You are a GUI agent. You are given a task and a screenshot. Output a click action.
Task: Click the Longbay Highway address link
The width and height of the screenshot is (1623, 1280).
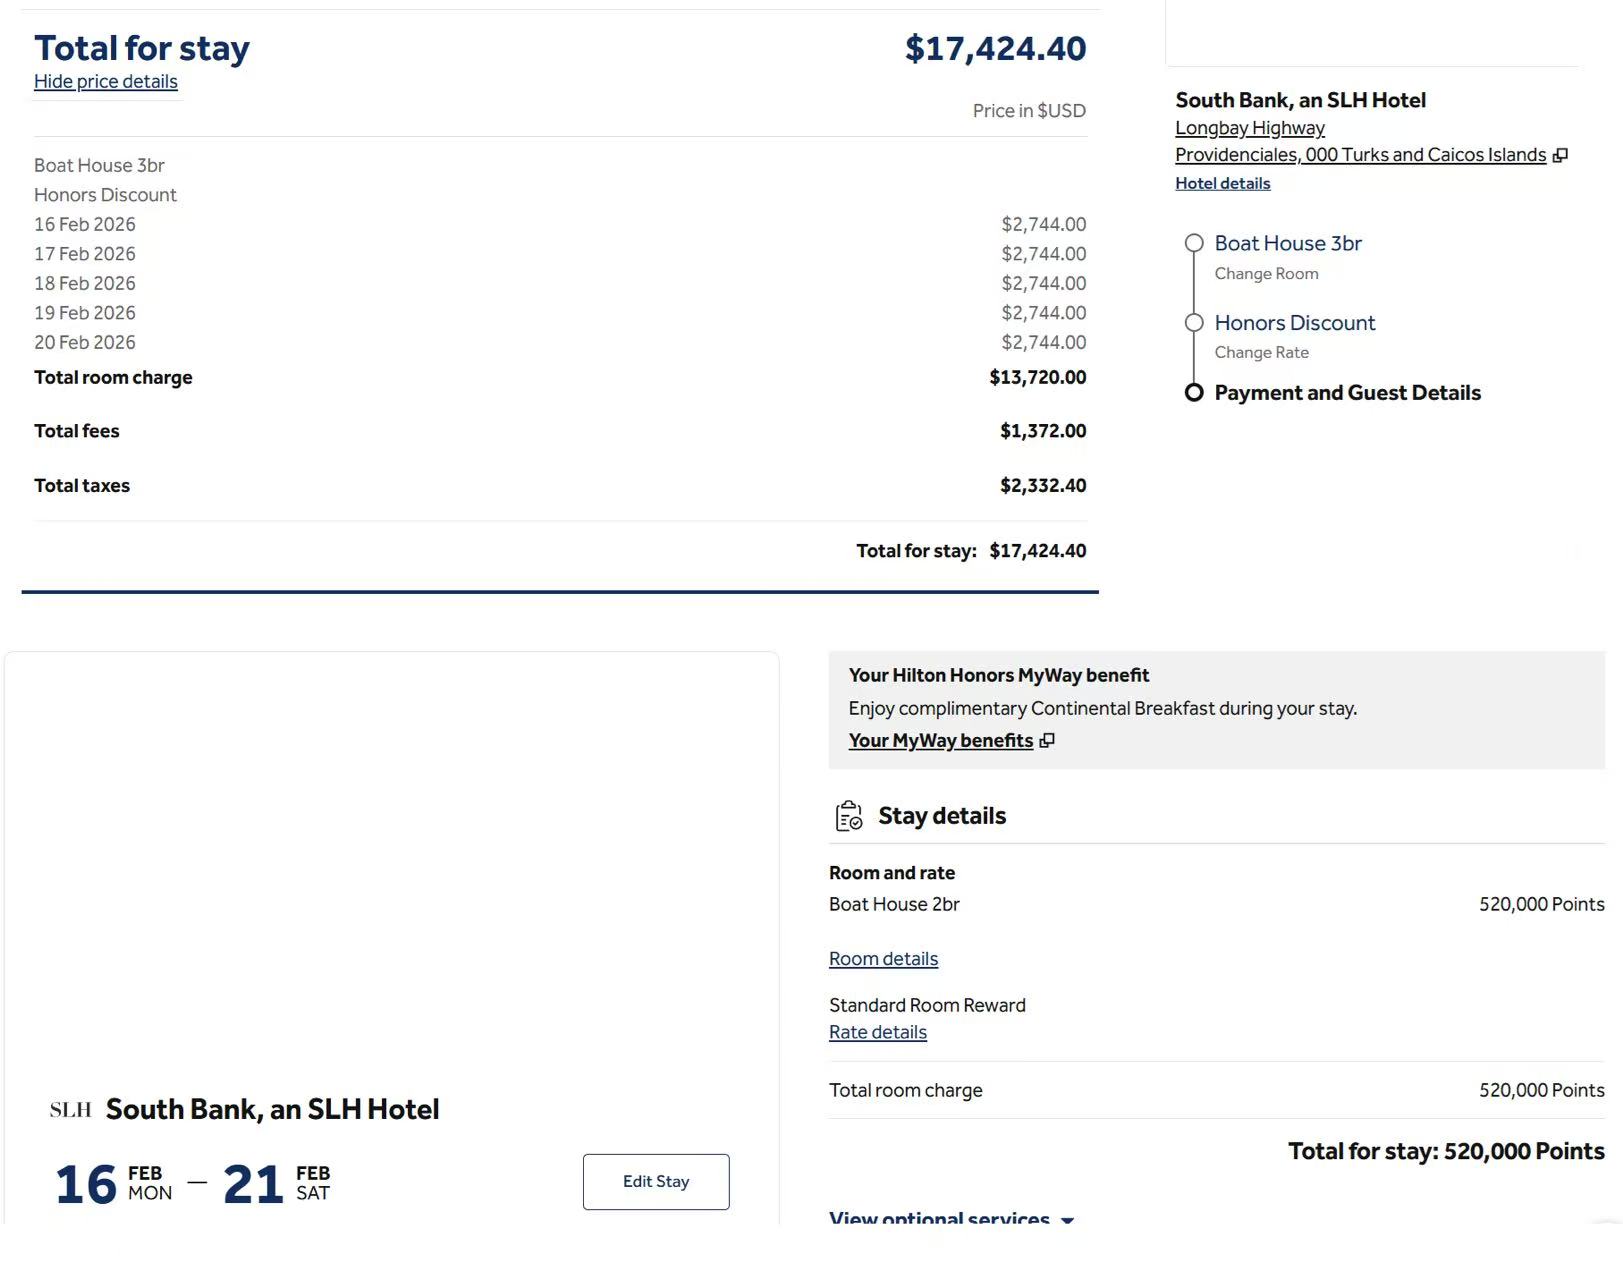point(1250,128)
